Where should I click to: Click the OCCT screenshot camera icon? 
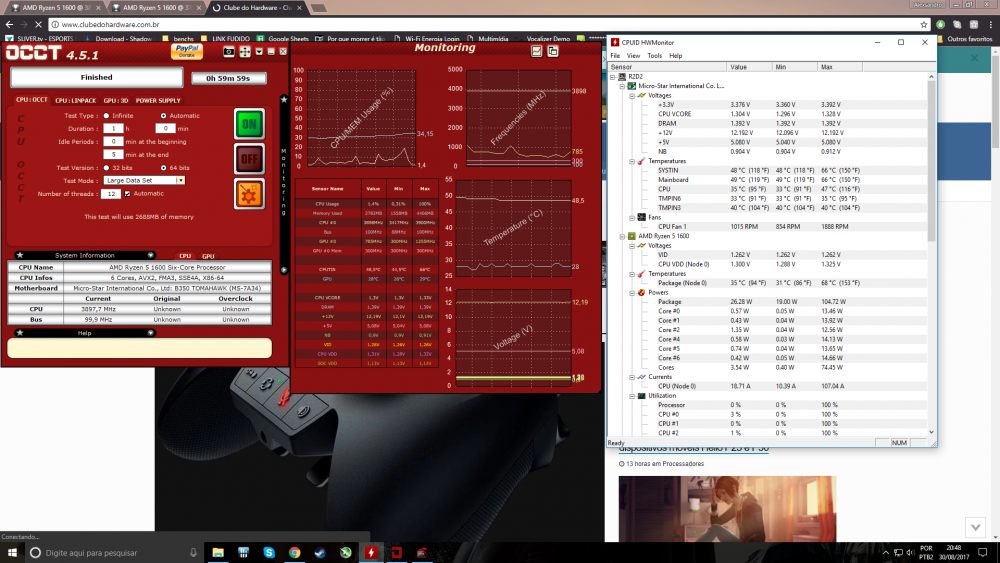pyautogui.click(x=229, y=50)
